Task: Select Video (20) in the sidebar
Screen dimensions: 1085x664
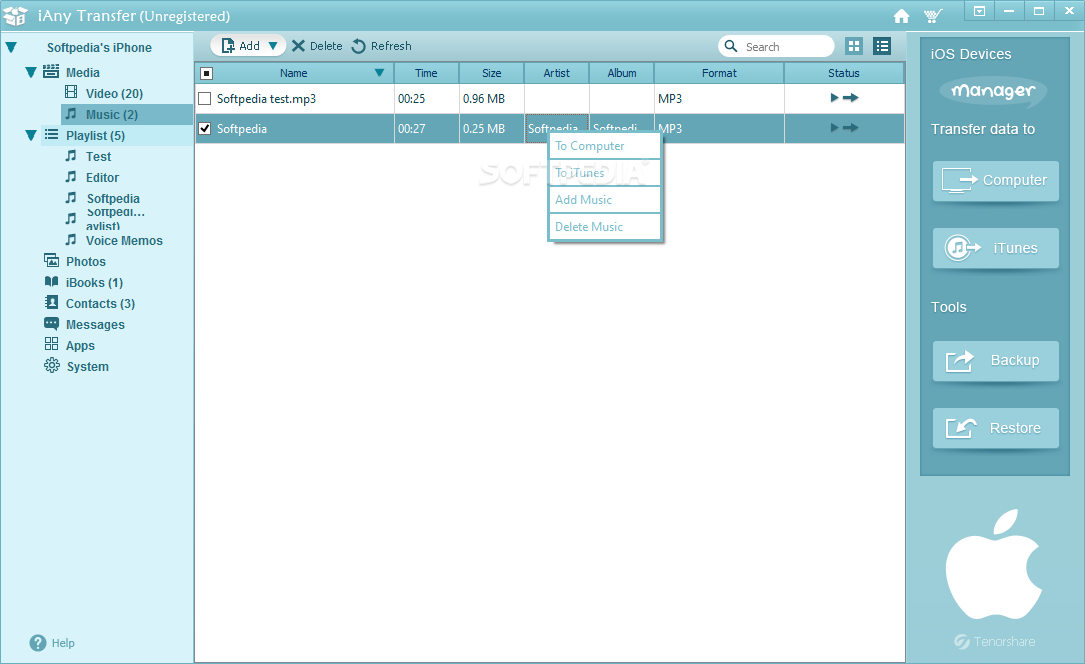Action: 114,93
